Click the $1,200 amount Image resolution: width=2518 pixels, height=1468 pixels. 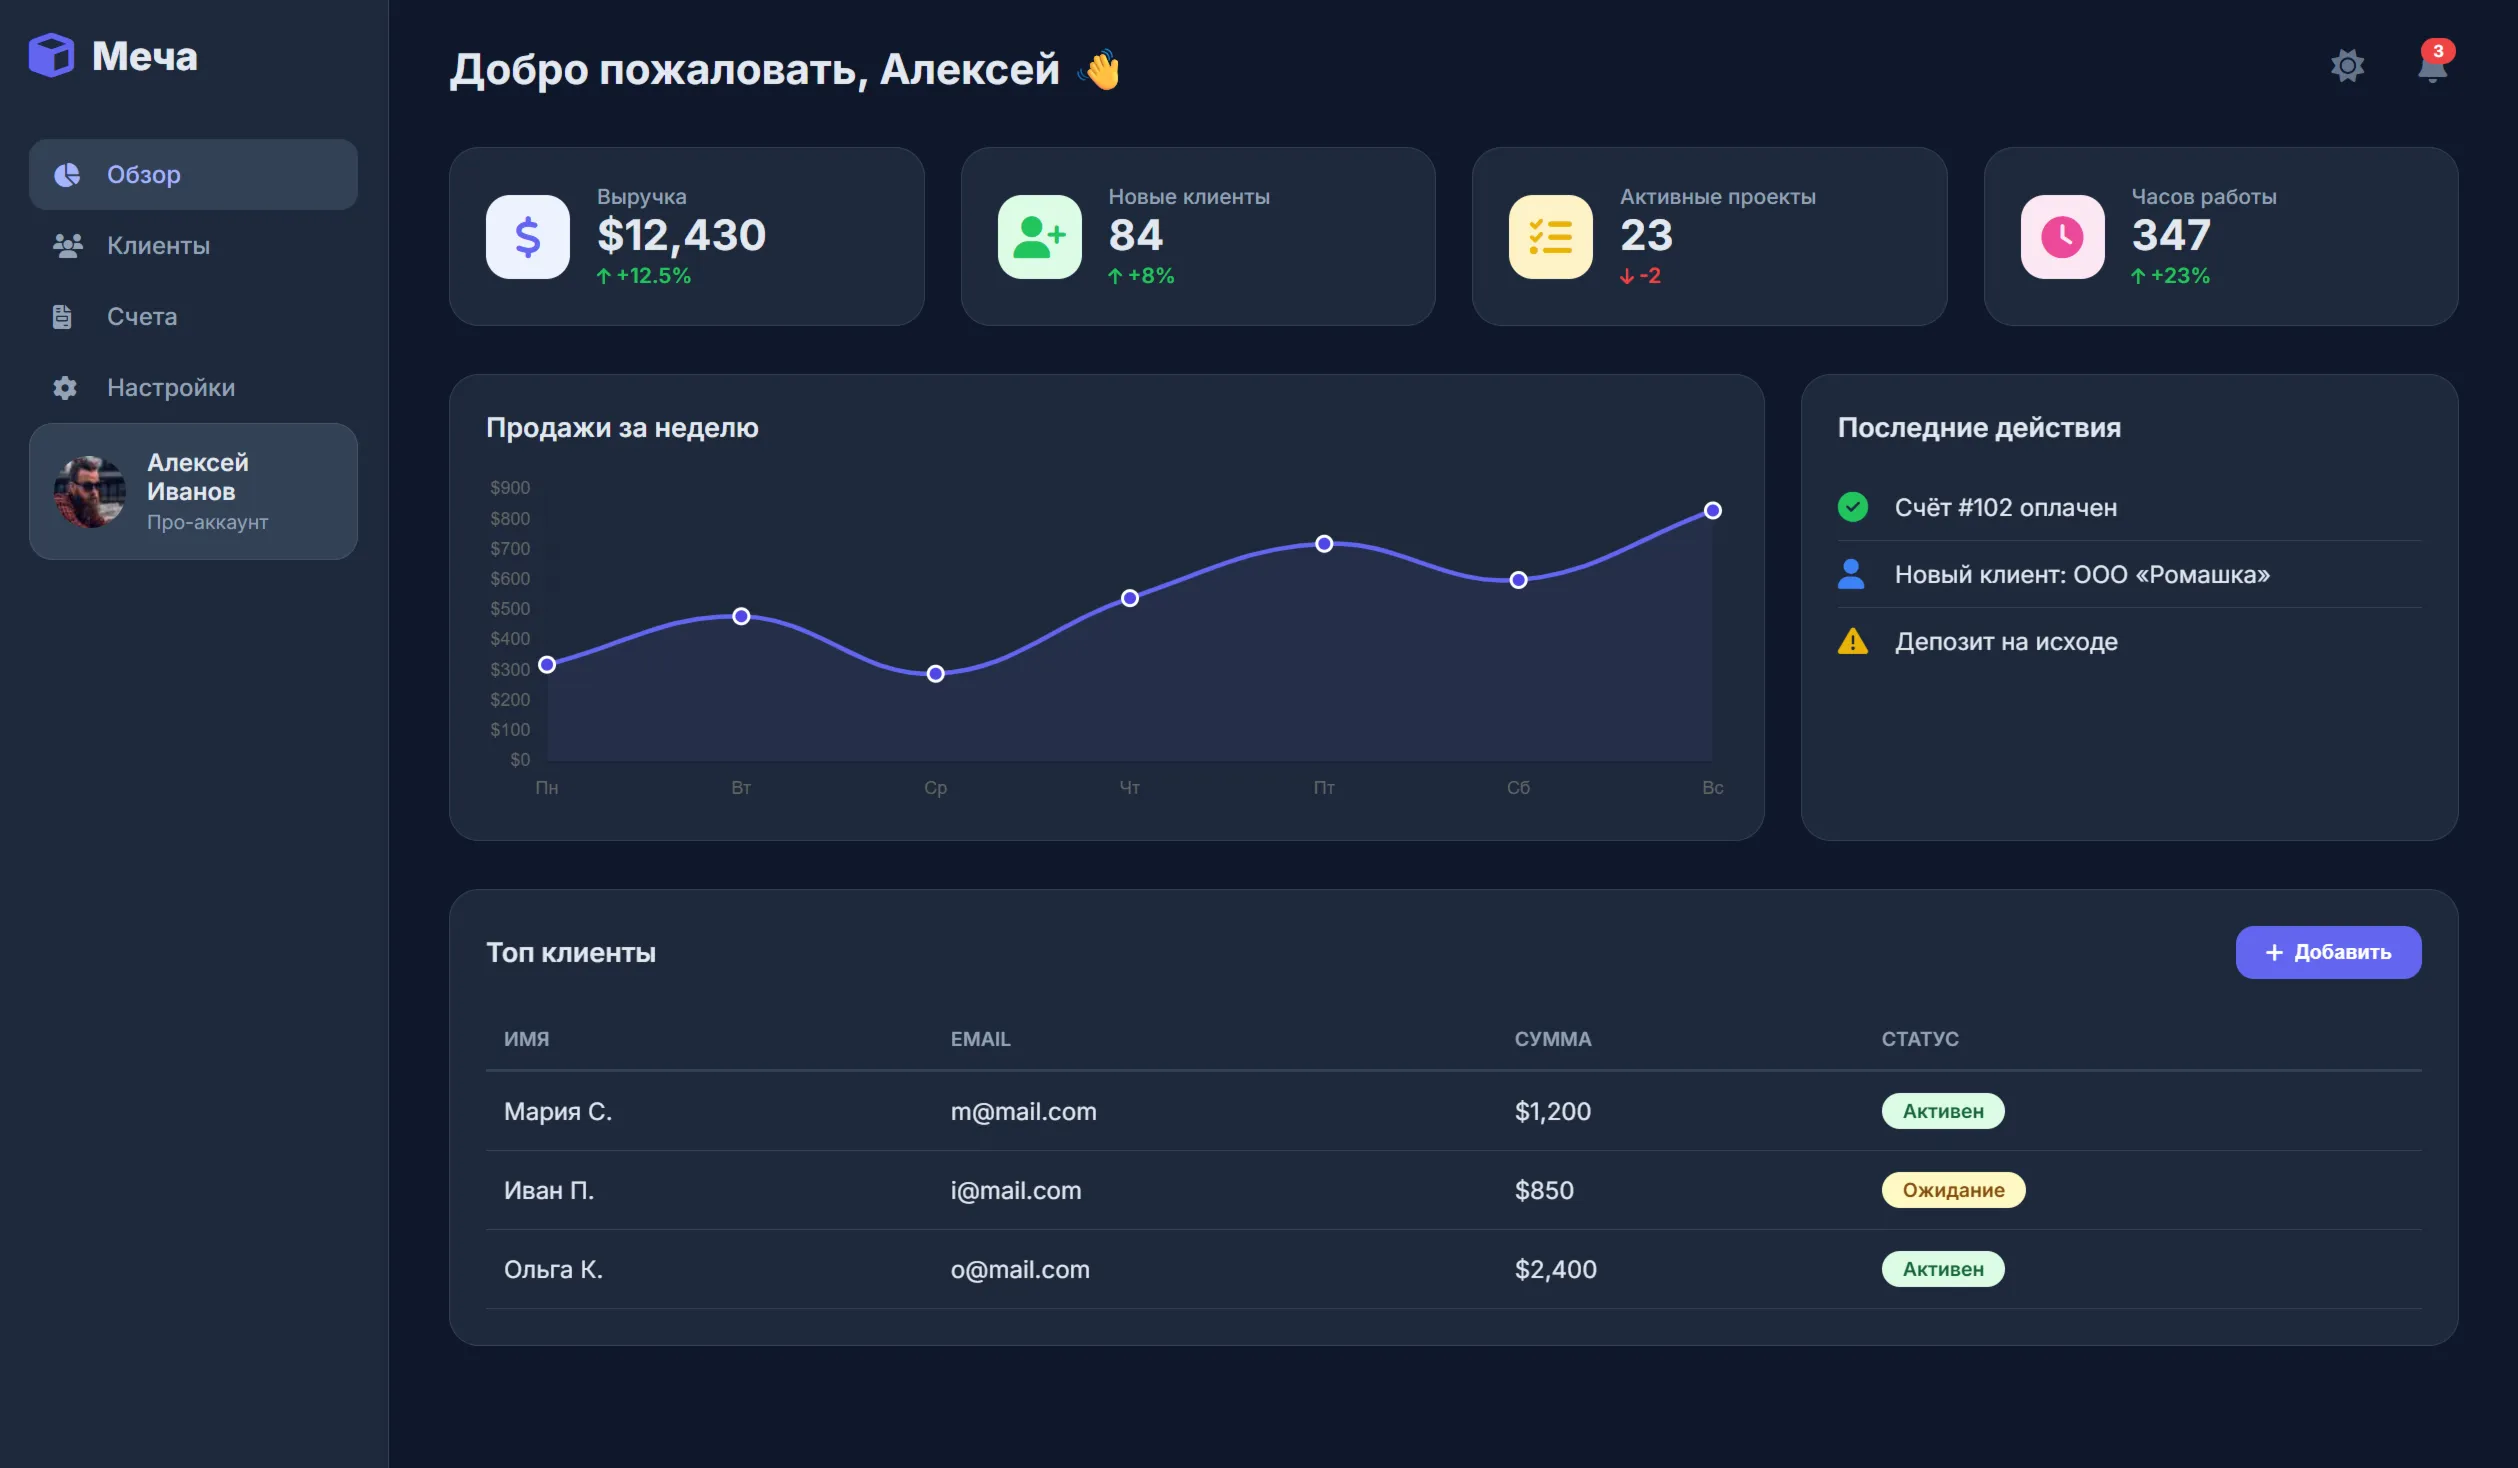(1552, 1112)
